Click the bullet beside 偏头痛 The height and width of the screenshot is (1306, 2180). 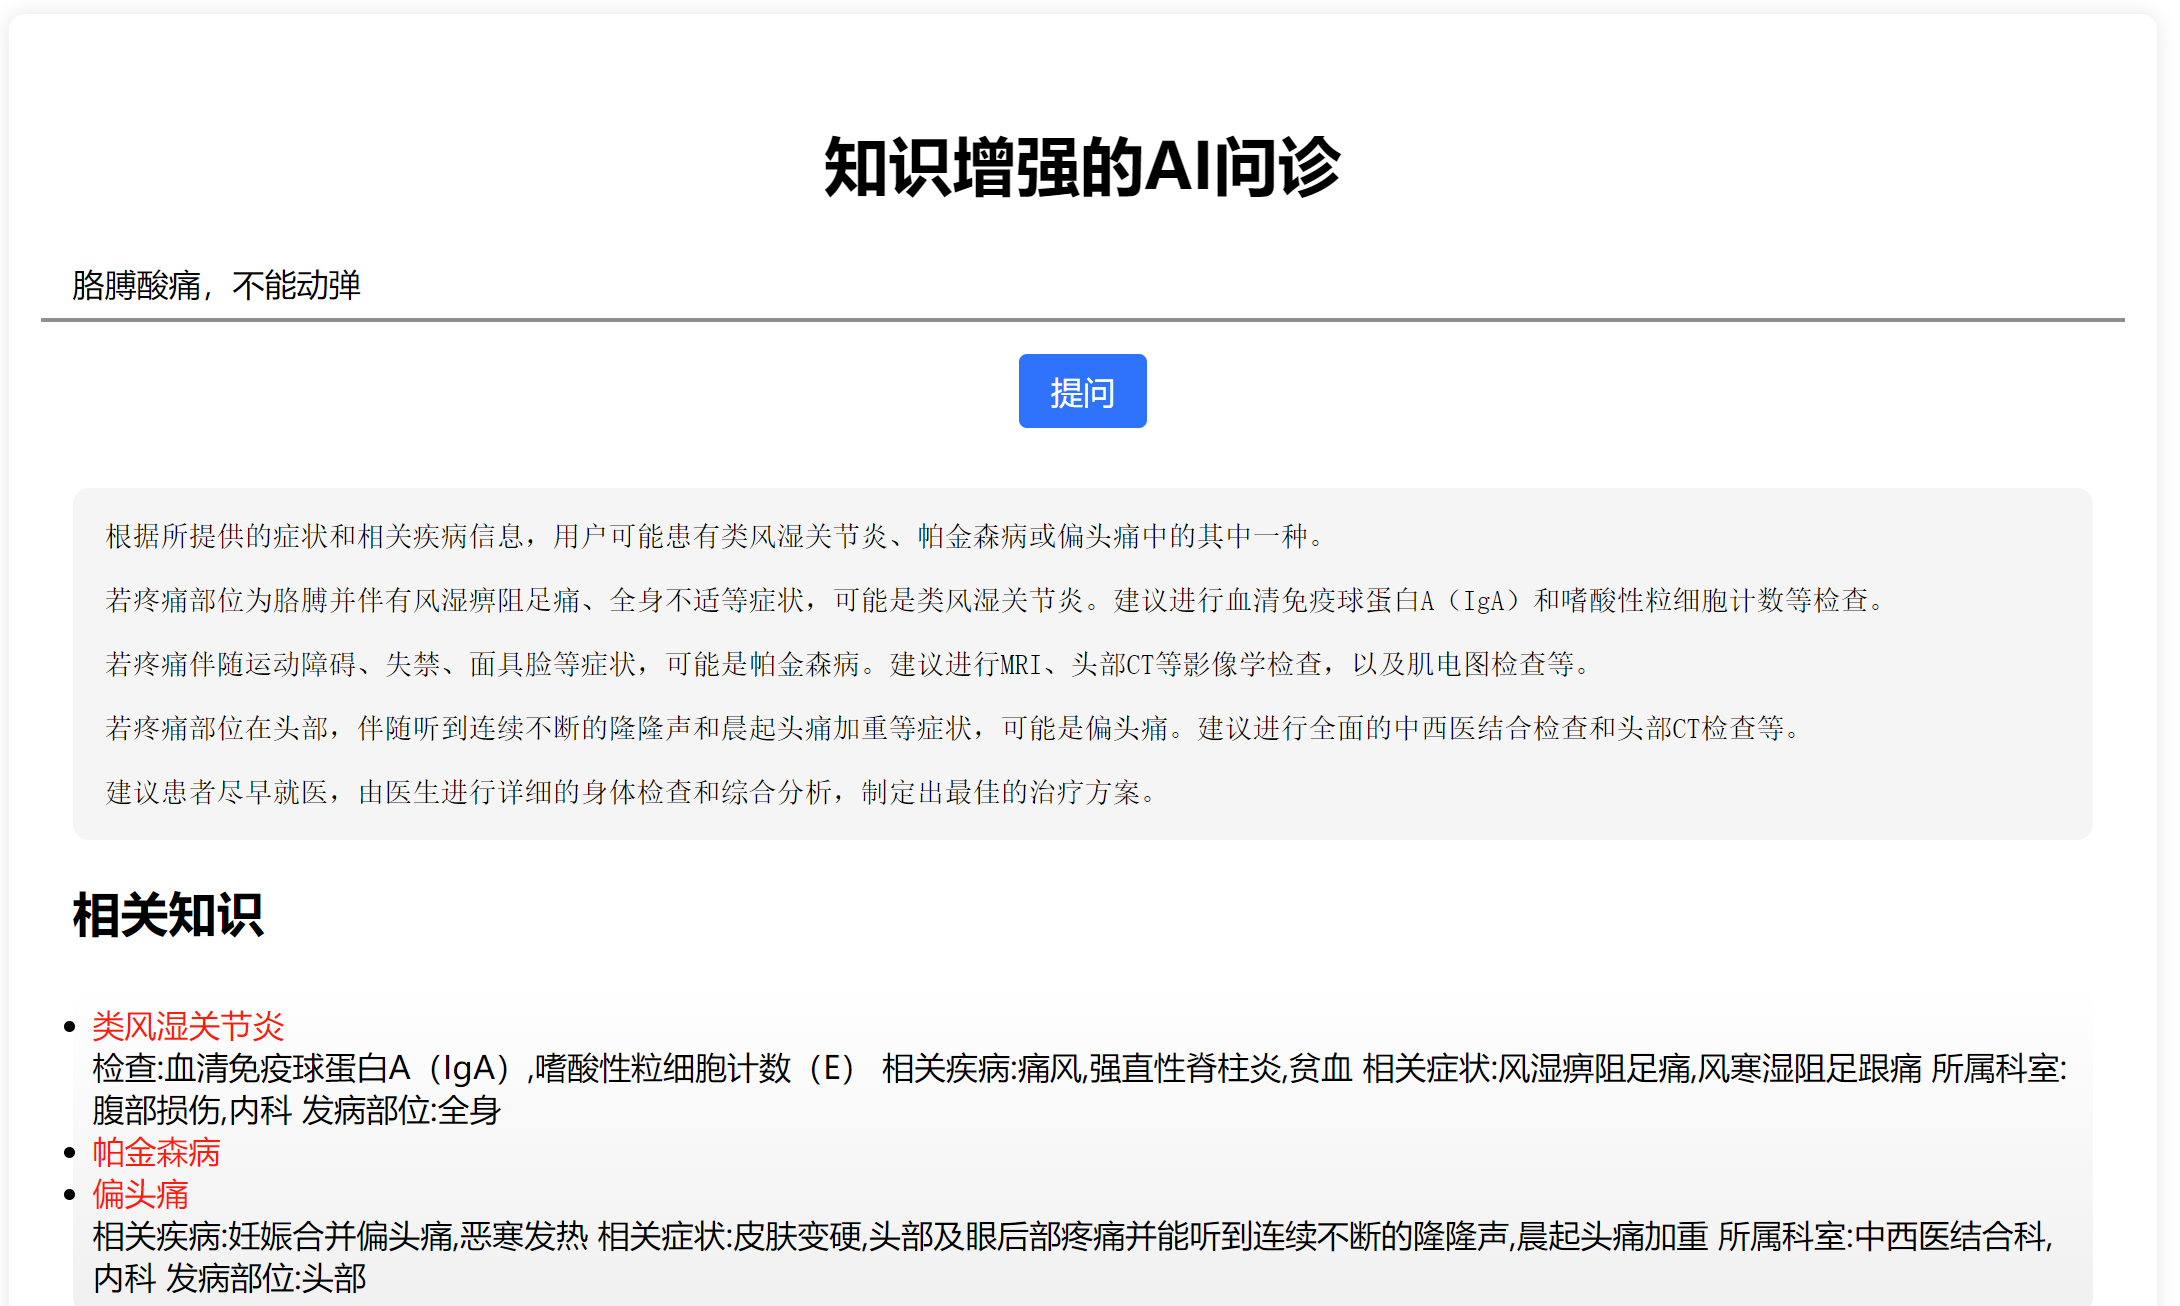click(x=70, y=1194)
